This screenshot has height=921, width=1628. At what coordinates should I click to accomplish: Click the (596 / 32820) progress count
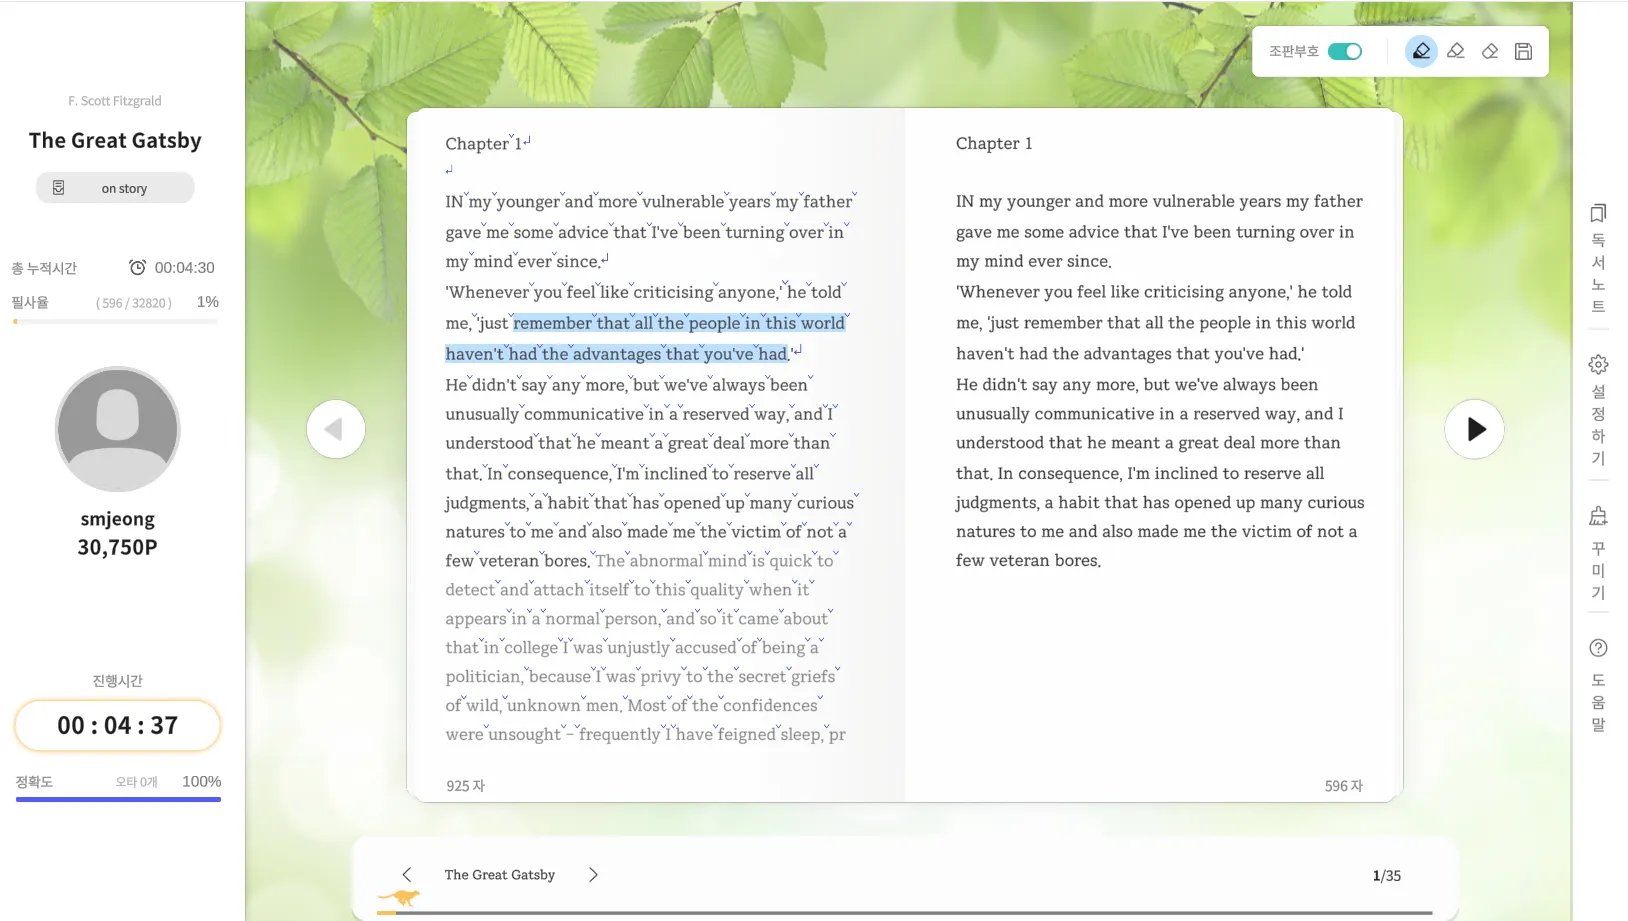pos(134,303)
